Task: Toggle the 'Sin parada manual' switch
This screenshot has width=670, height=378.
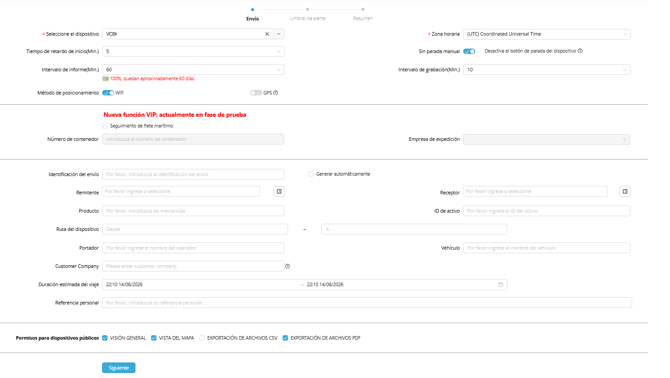Action: click(469, 51)
